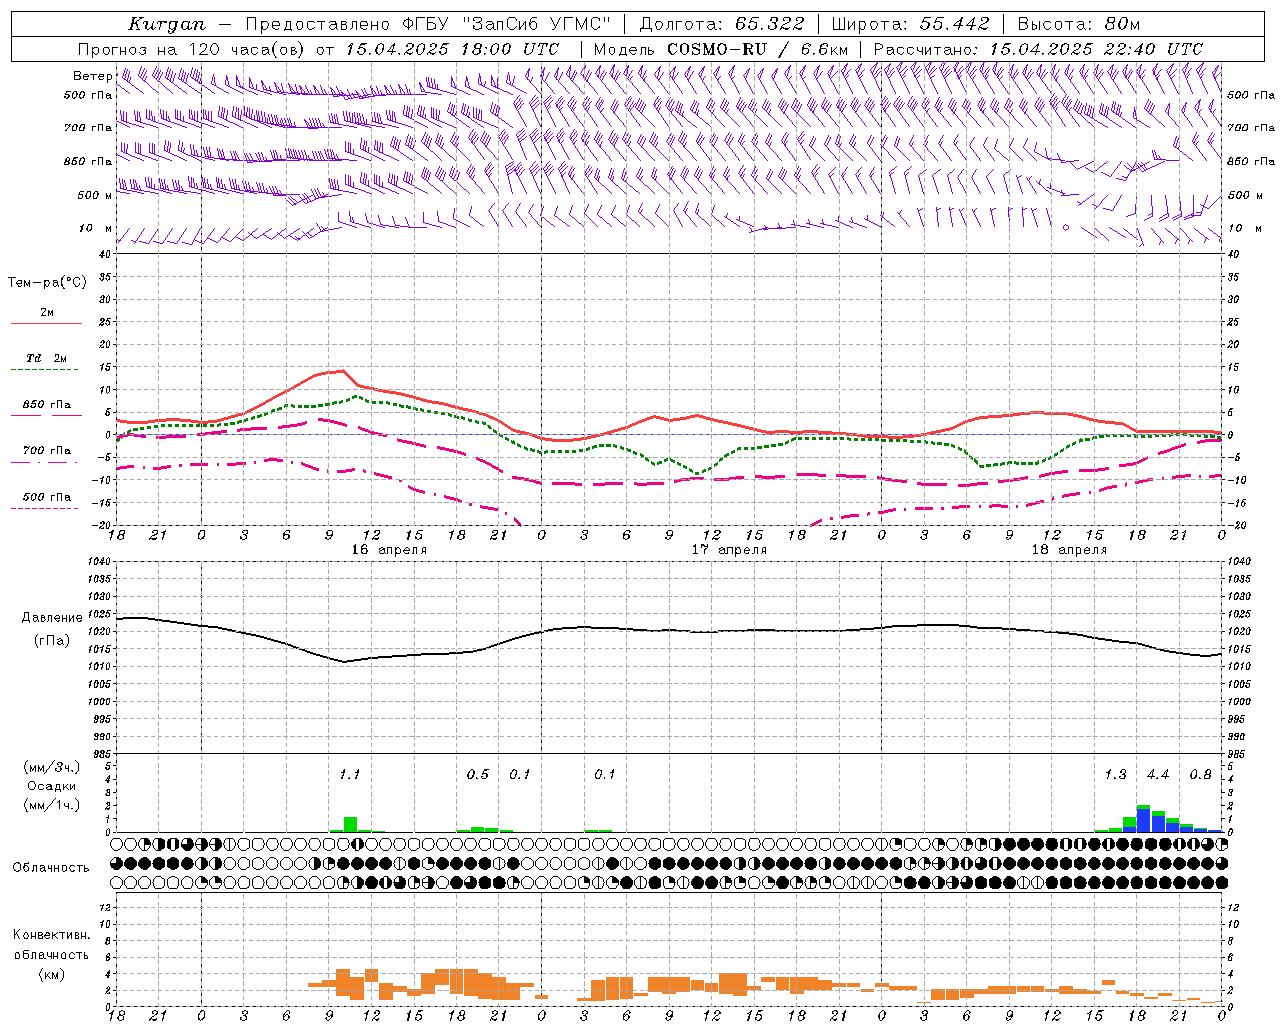This screenshot has height=1024, width=1280.
Task: Click the "Kurgan" station title
Action: pyautogui.click(x=167, y=24)
